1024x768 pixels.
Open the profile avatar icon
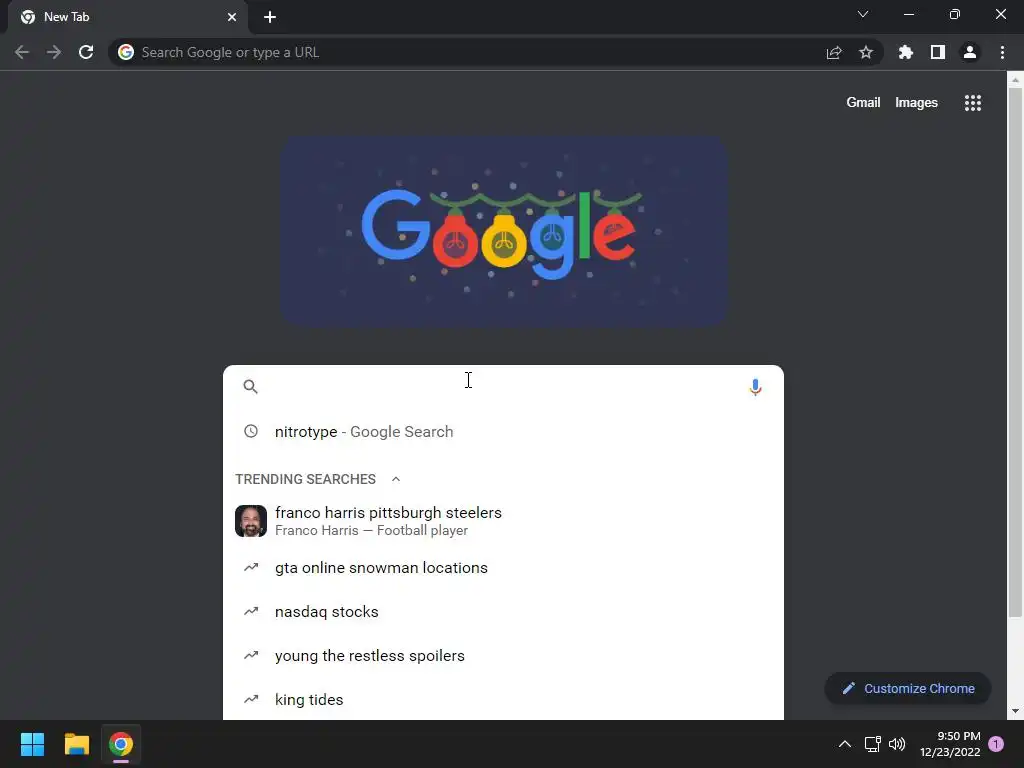(970, 52)
